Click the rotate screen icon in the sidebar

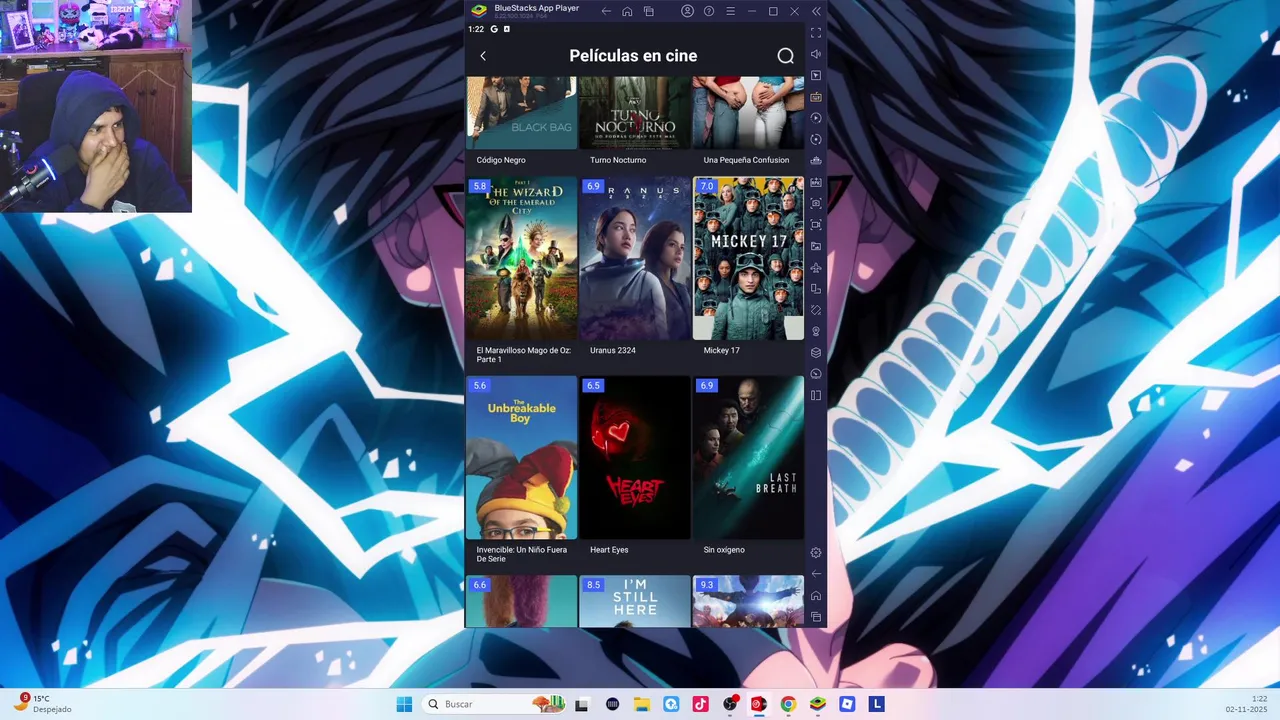point(816,289)
